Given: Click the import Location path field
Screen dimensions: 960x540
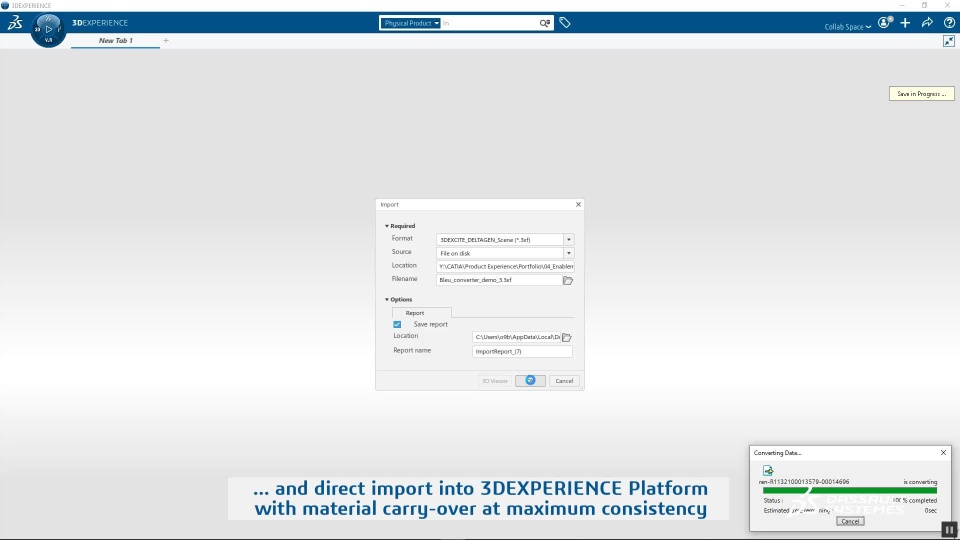Looking at the screenshot, I should pos(505,266).
